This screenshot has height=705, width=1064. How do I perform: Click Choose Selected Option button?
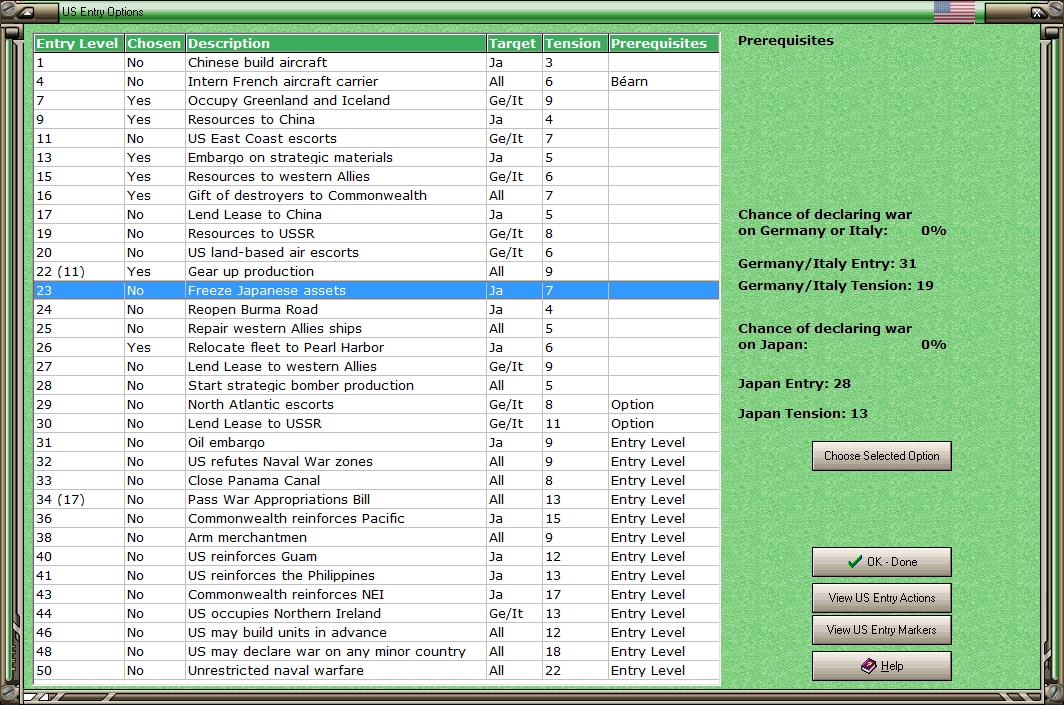[881, 456]
